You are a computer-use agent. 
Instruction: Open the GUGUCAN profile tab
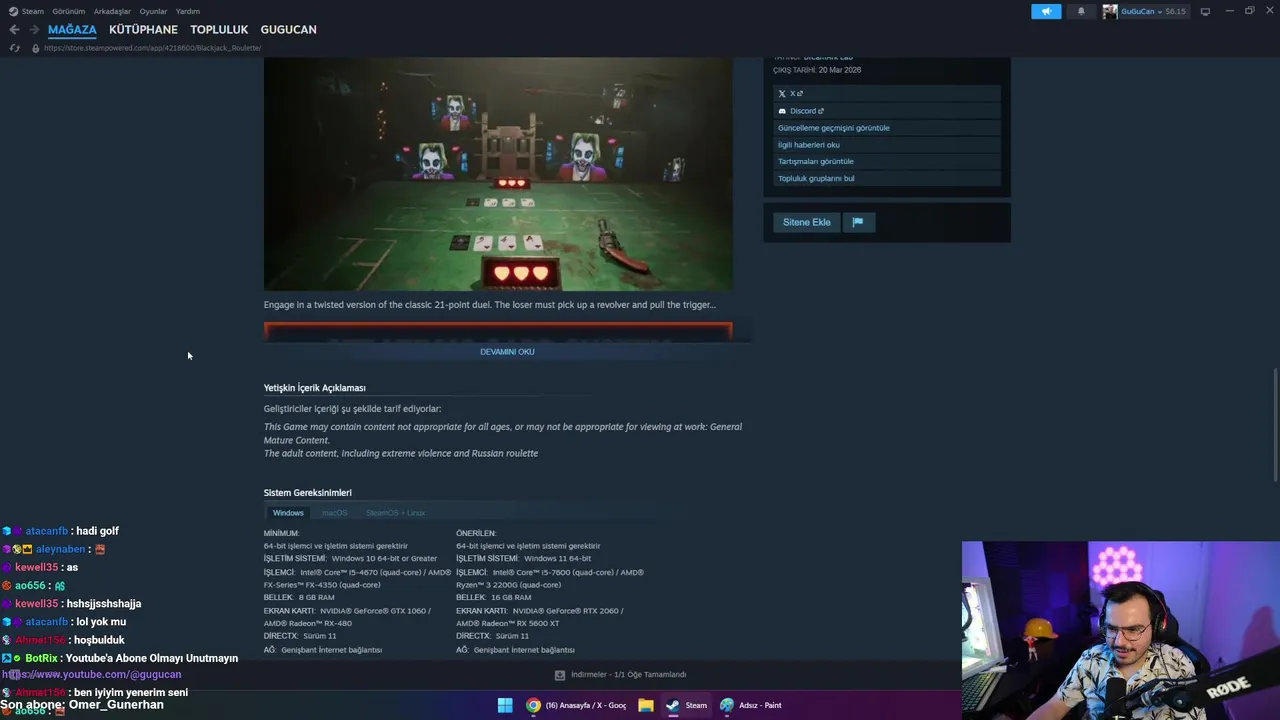[x=288, y=30]
